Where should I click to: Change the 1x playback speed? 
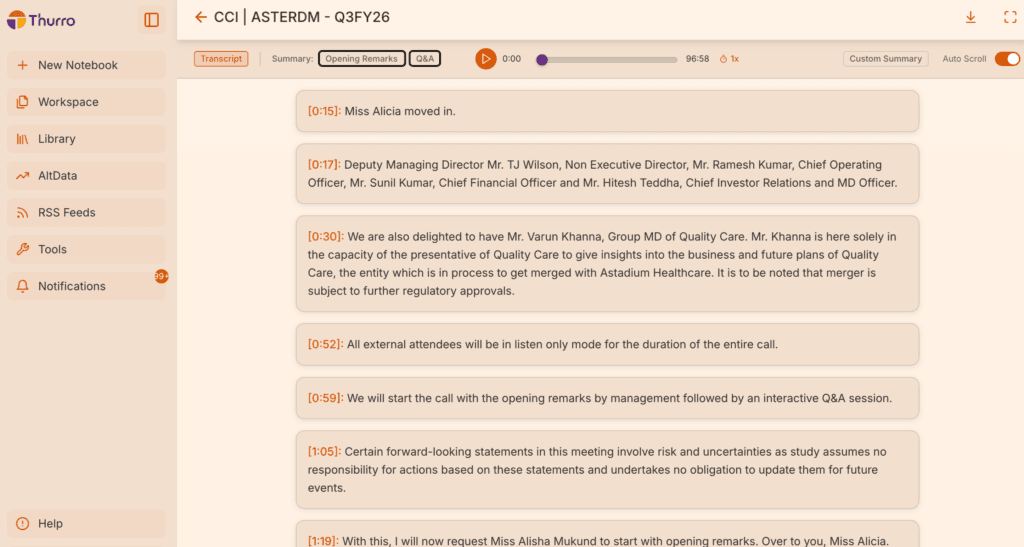(x=729, y=59)
